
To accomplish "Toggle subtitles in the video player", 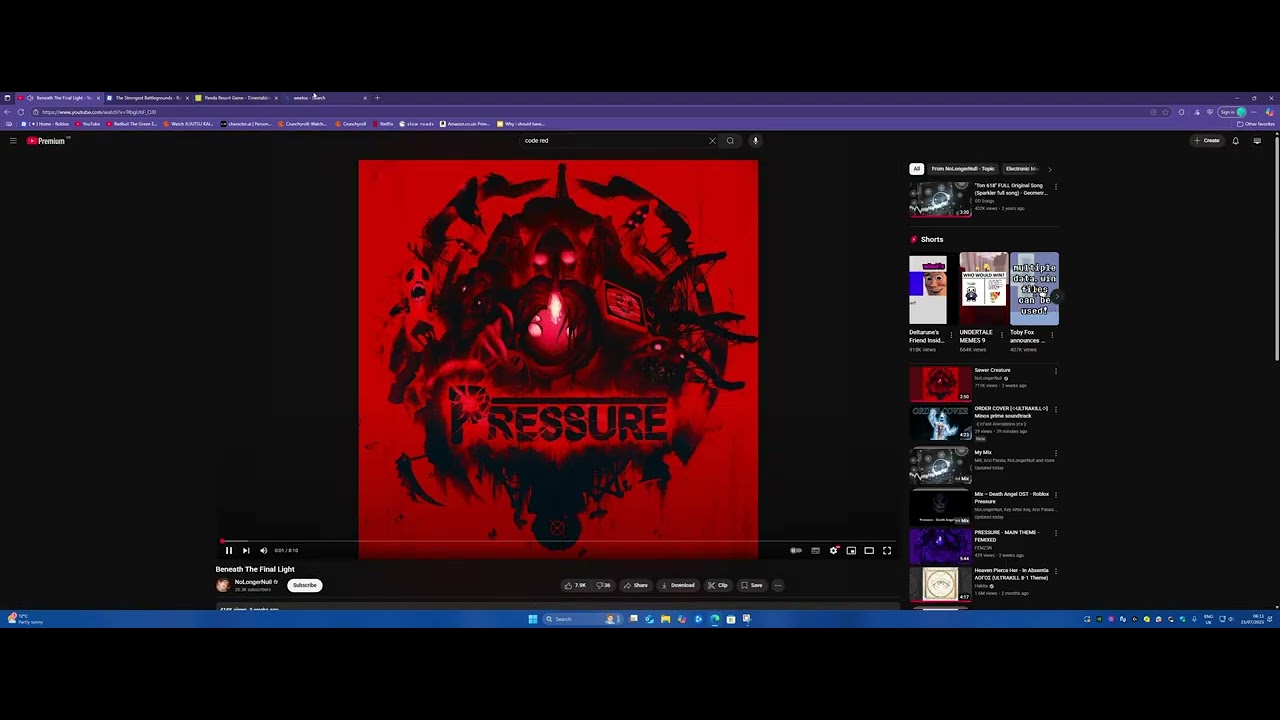I will point(816,550).
